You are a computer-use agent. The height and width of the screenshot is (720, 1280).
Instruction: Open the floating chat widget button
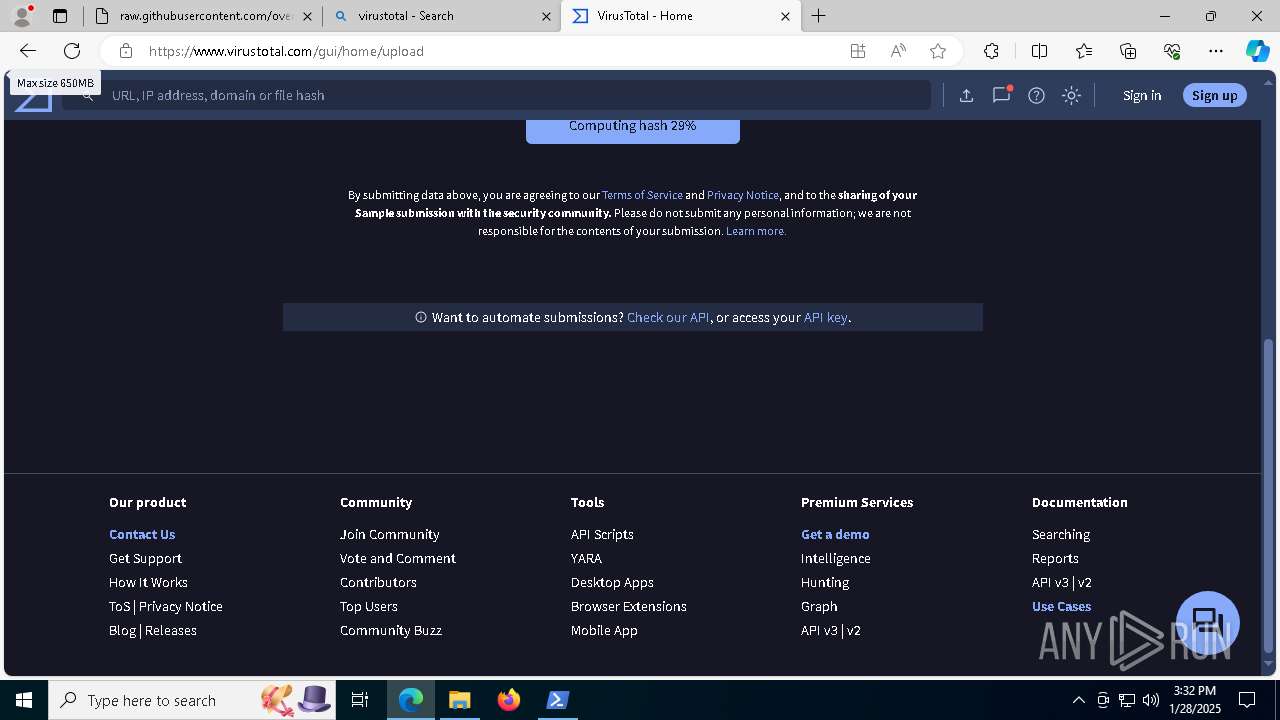point(1208,622)
